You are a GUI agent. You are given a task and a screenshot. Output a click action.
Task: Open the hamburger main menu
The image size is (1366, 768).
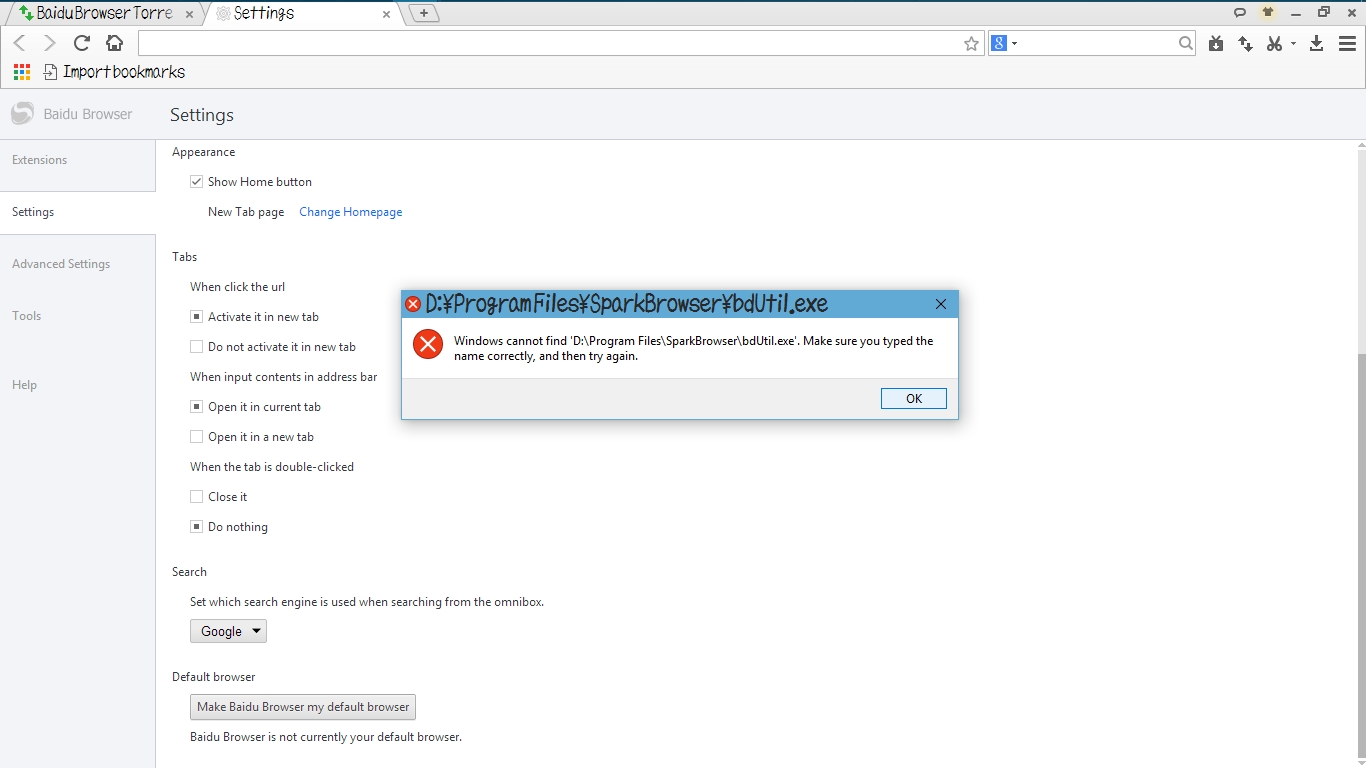coord(1347,43)
